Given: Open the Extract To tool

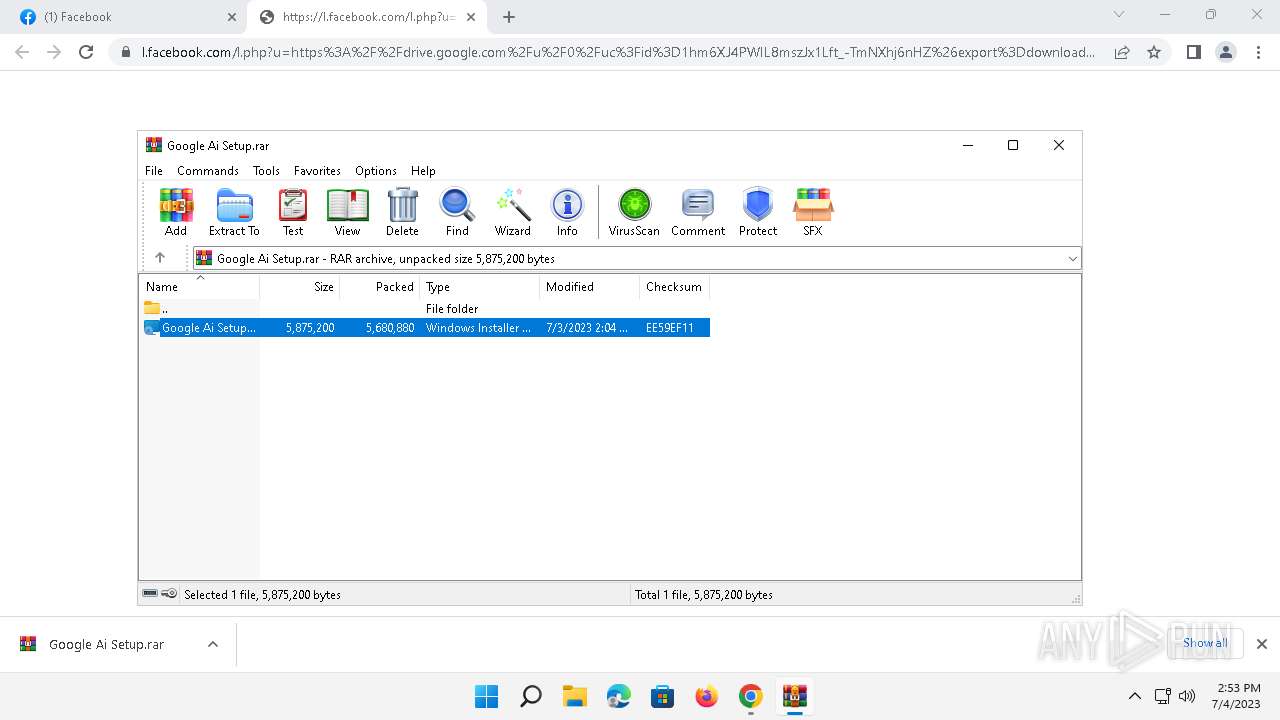Looking at the screenshot, I should pos(234,213).
